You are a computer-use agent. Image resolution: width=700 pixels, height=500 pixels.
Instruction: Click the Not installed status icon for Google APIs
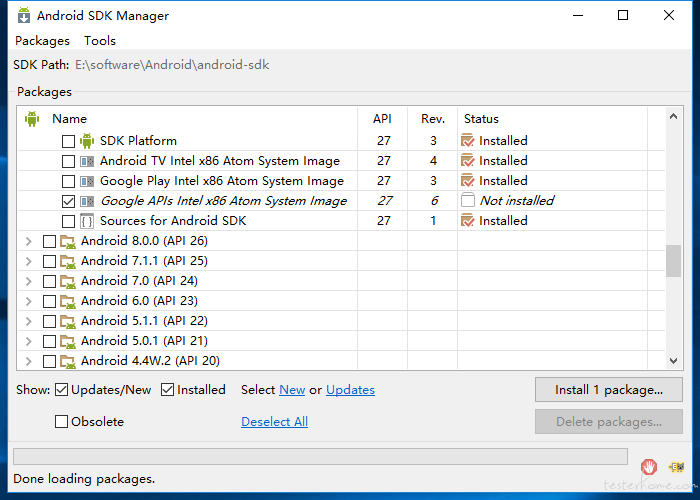click(x=468, y=200)
